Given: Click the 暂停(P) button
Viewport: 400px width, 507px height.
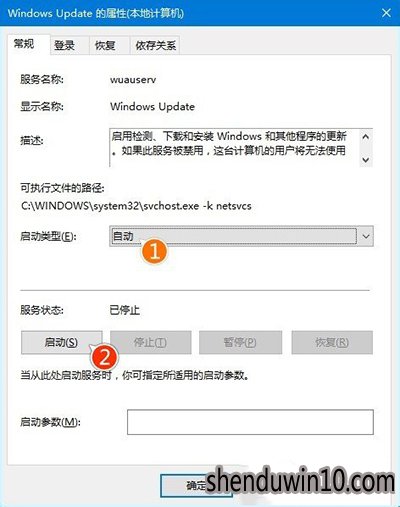Looking at the screenshot, I should 240,342.
